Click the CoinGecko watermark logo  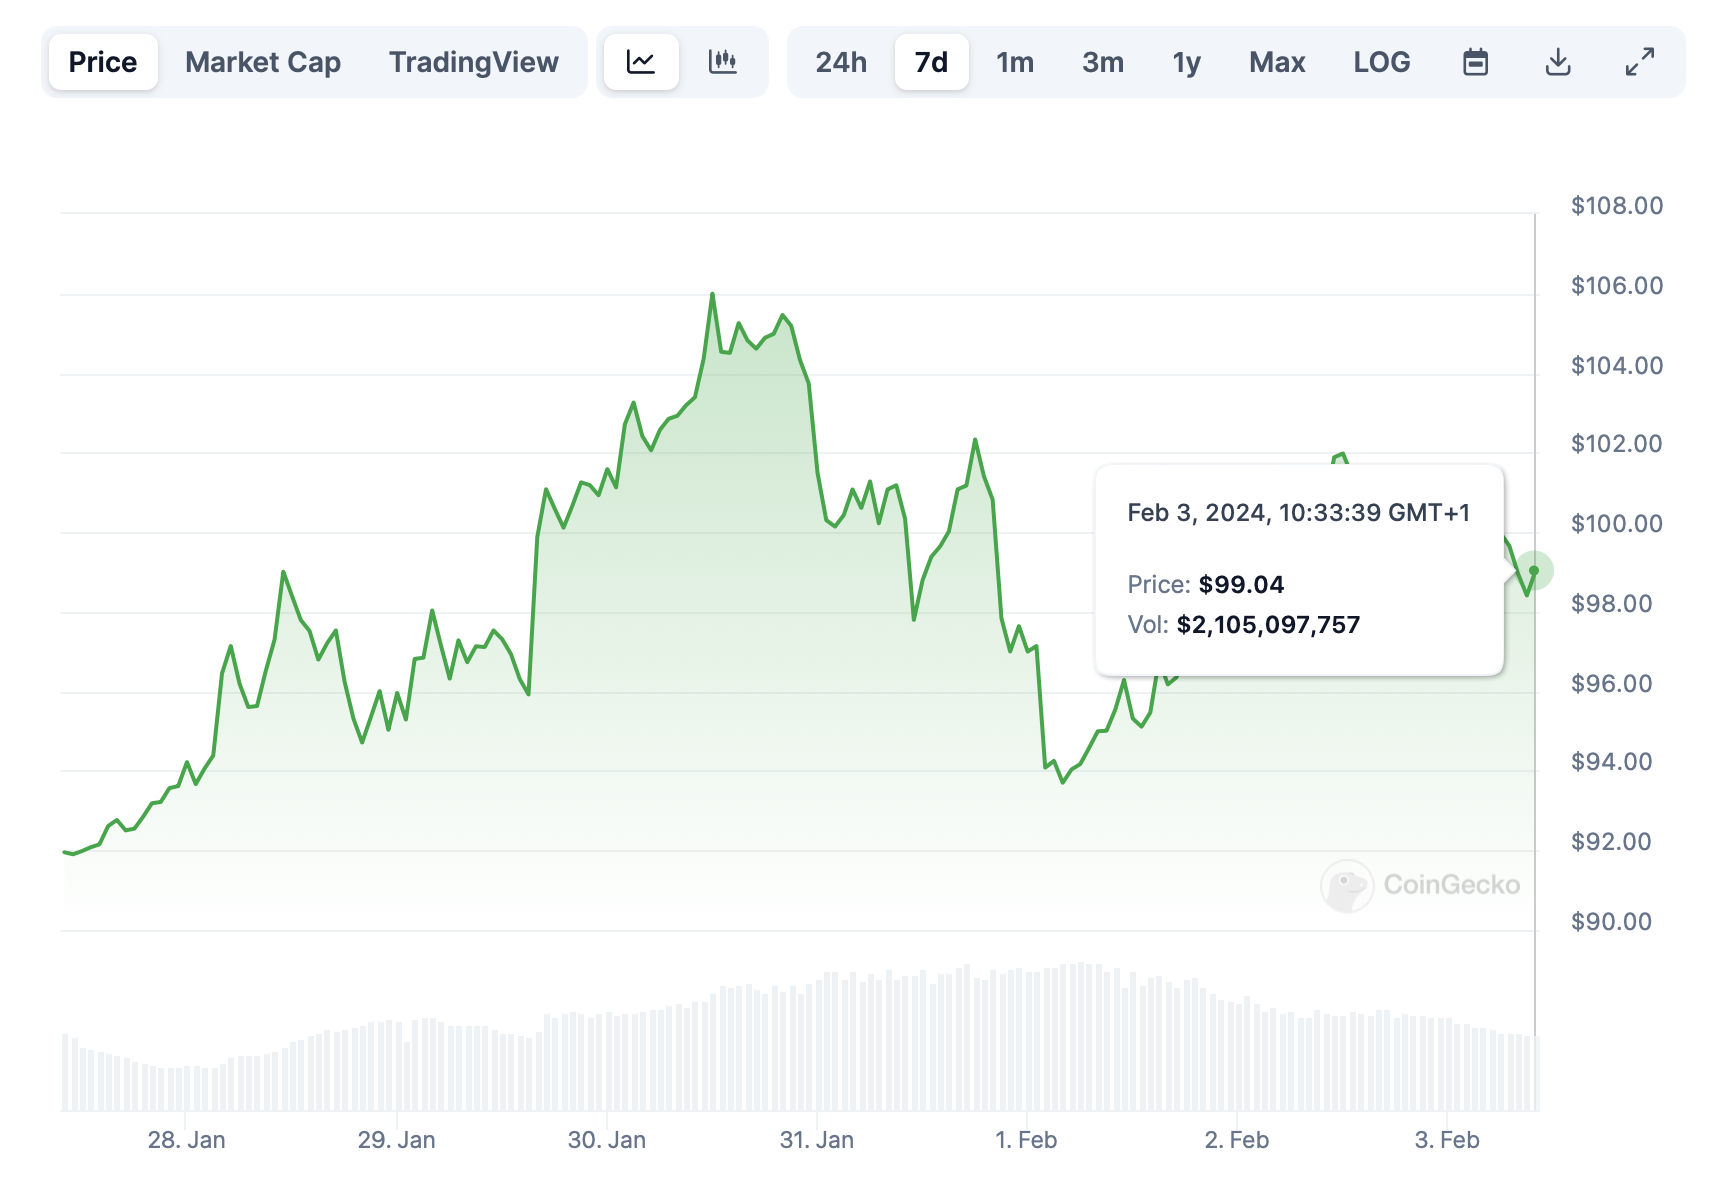[1420, 885]
